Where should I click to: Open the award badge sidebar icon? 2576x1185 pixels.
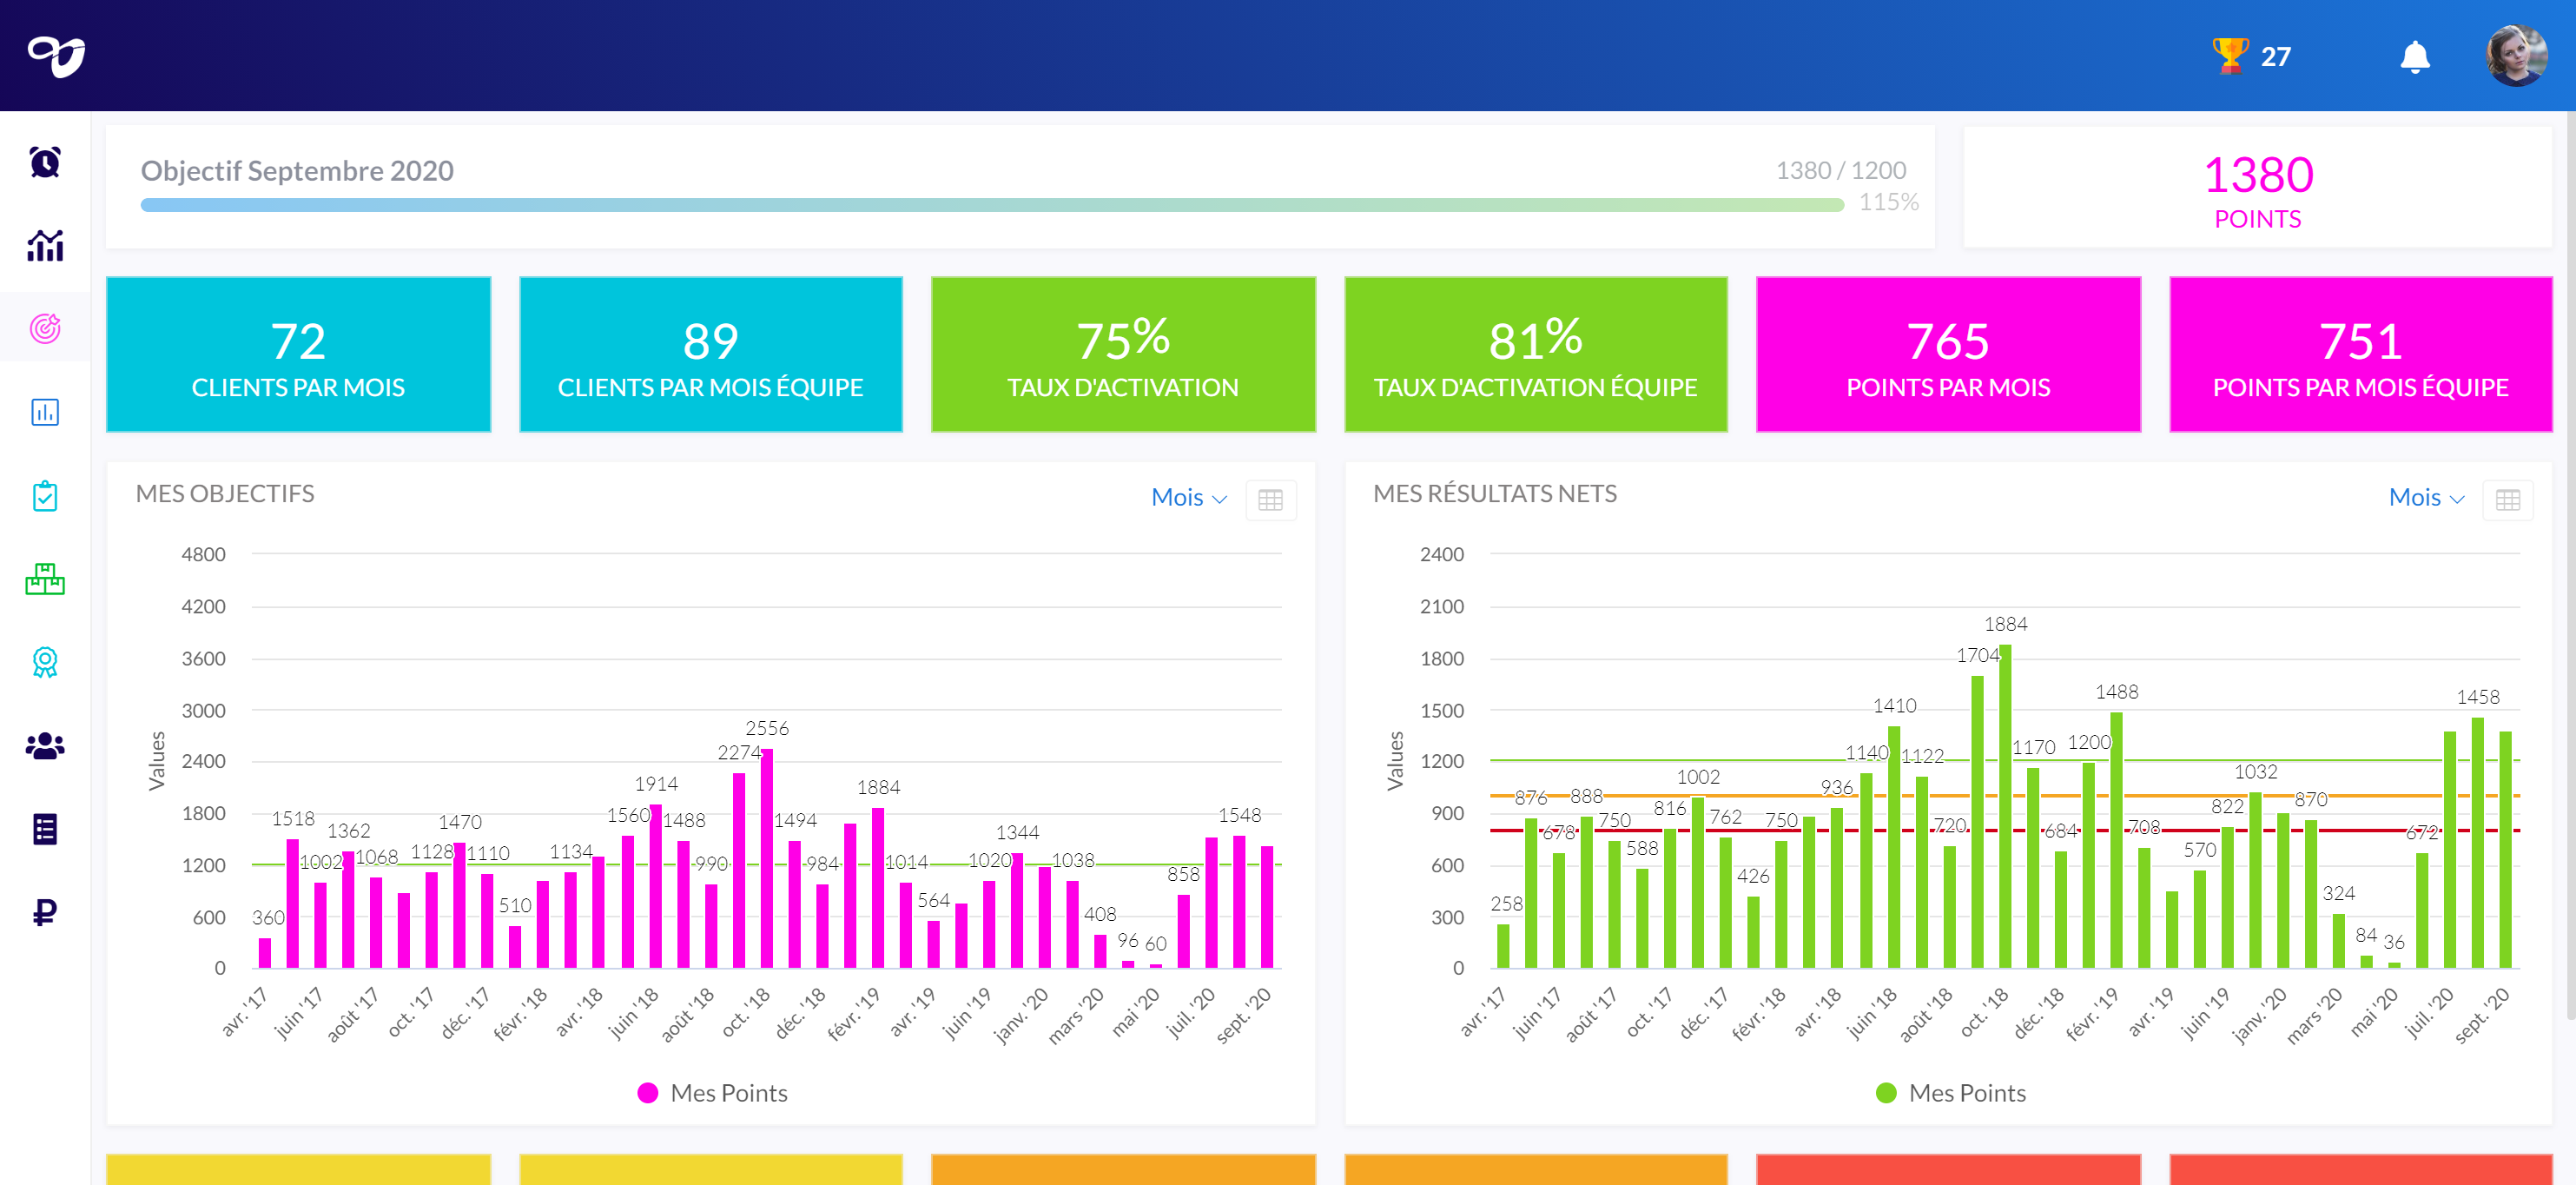pos(45,662)
